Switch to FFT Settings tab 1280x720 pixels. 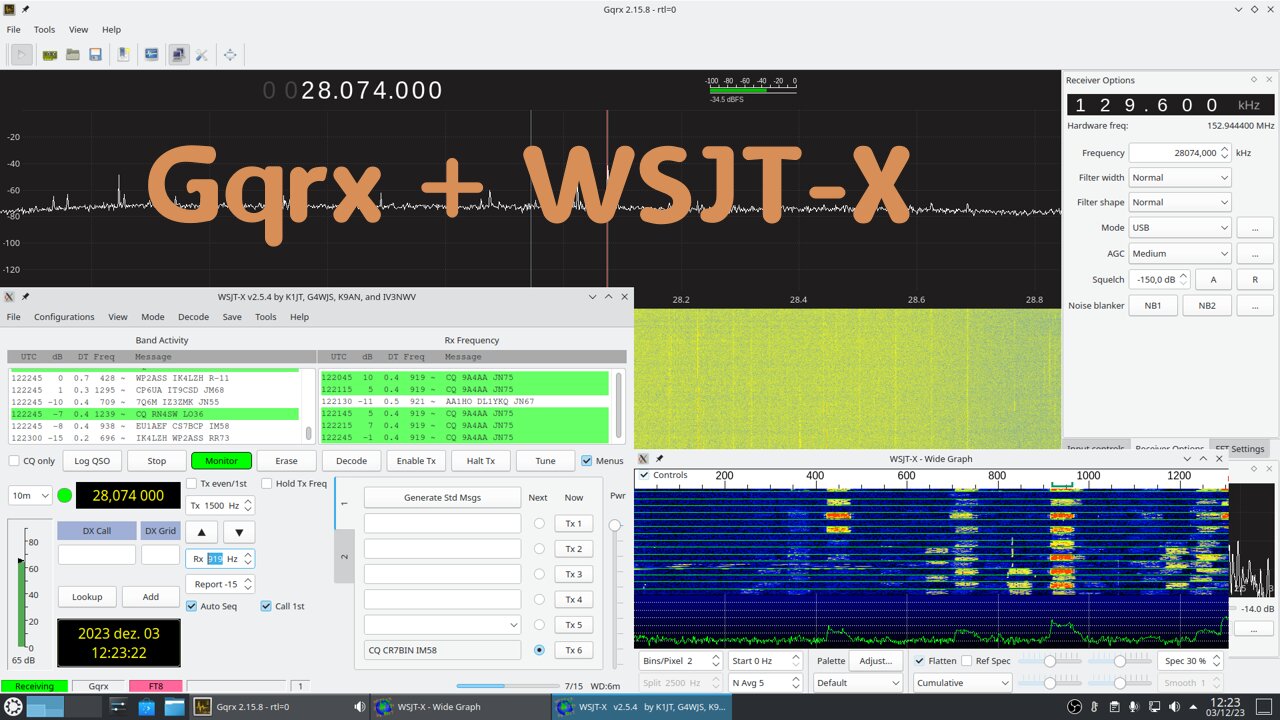click(x=1240, y=449)
